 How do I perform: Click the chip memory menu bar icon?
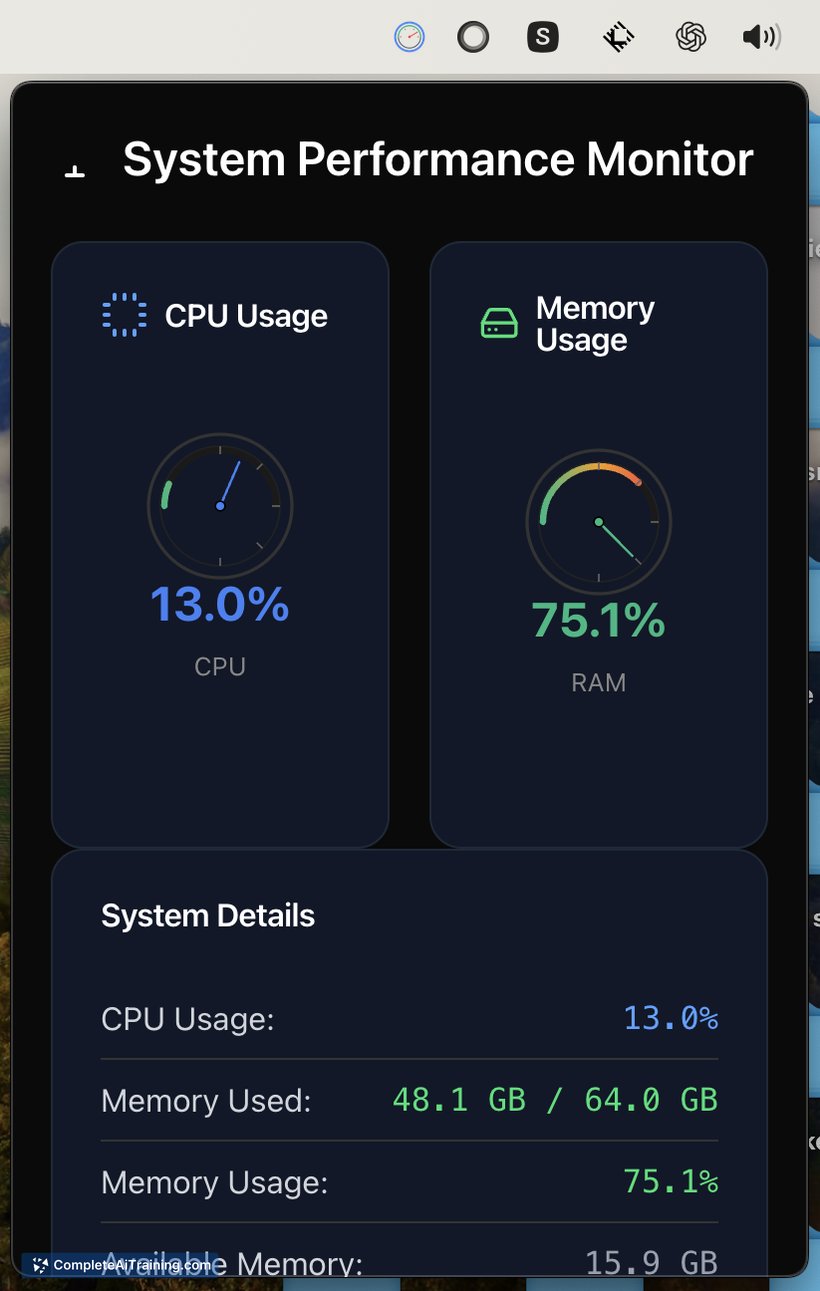pyautogui.click(x=619, y=38)
